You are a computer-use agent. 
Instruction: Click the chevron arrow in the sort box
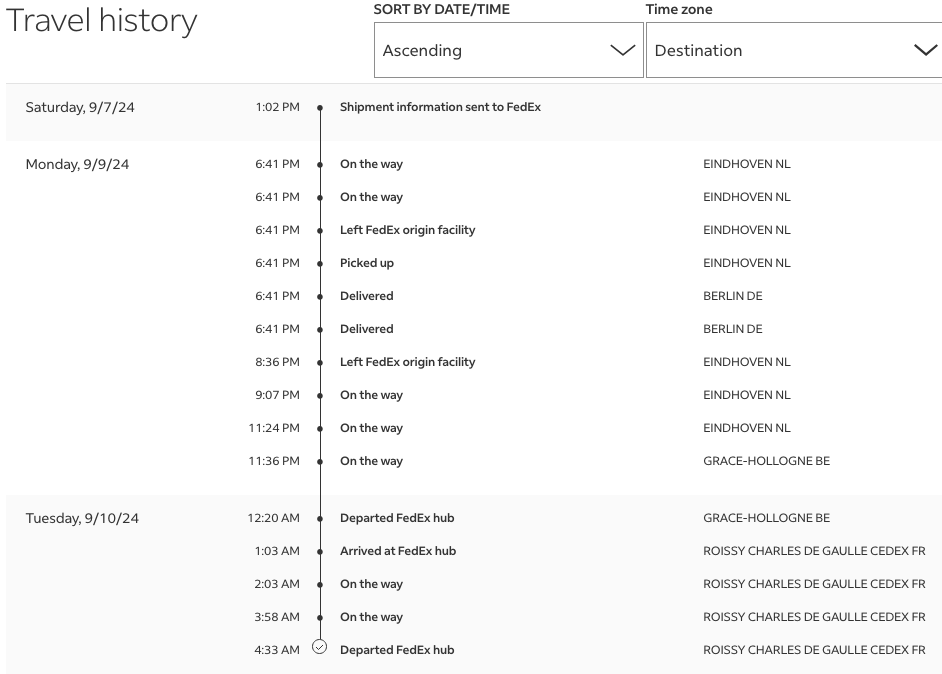point(622,51)
